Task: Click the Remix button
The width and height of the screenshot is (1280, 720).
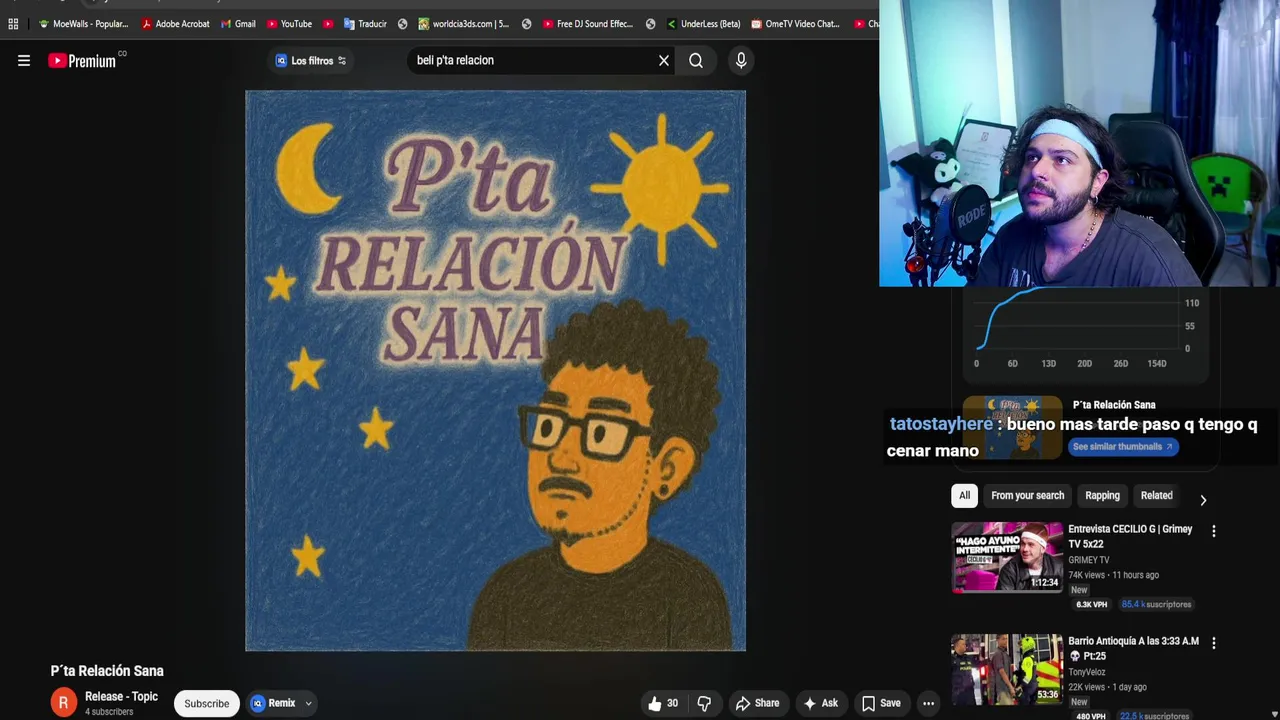Action: tap(273, 703)
